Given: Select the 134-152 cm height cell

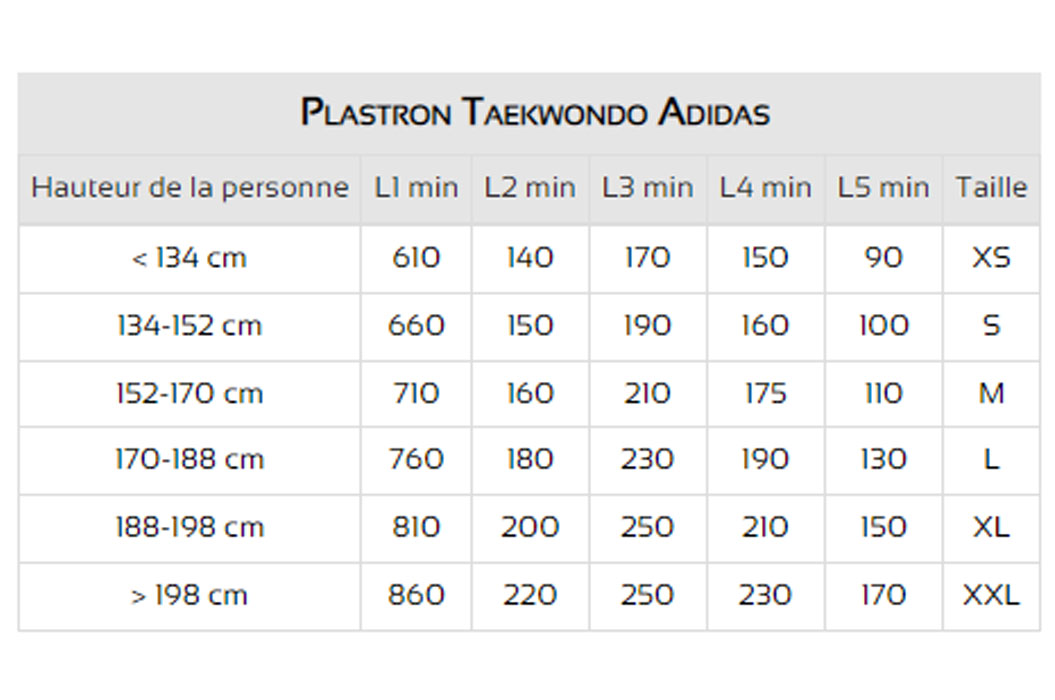Looking at the screenshot, I should (189, 326).
